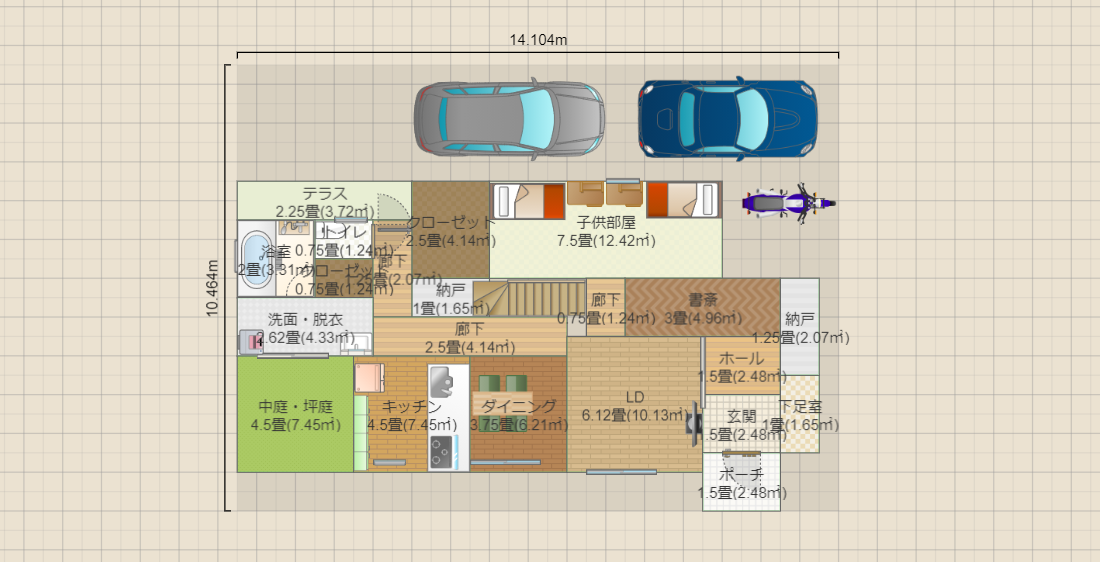
Task: Click the ポーチ porch area
Action: click(741, 483)
